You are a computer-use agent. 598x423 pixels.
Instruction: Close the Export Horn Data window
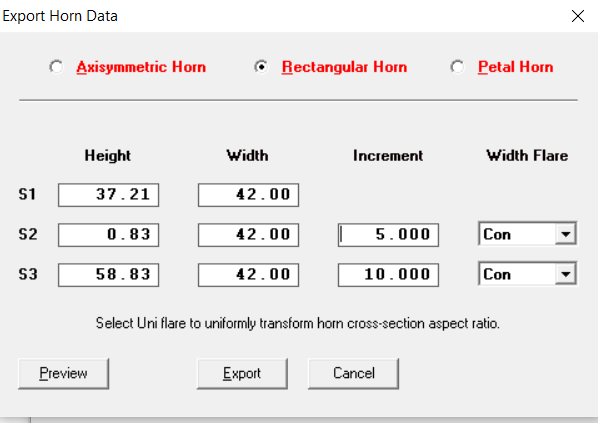coord(578,16)
